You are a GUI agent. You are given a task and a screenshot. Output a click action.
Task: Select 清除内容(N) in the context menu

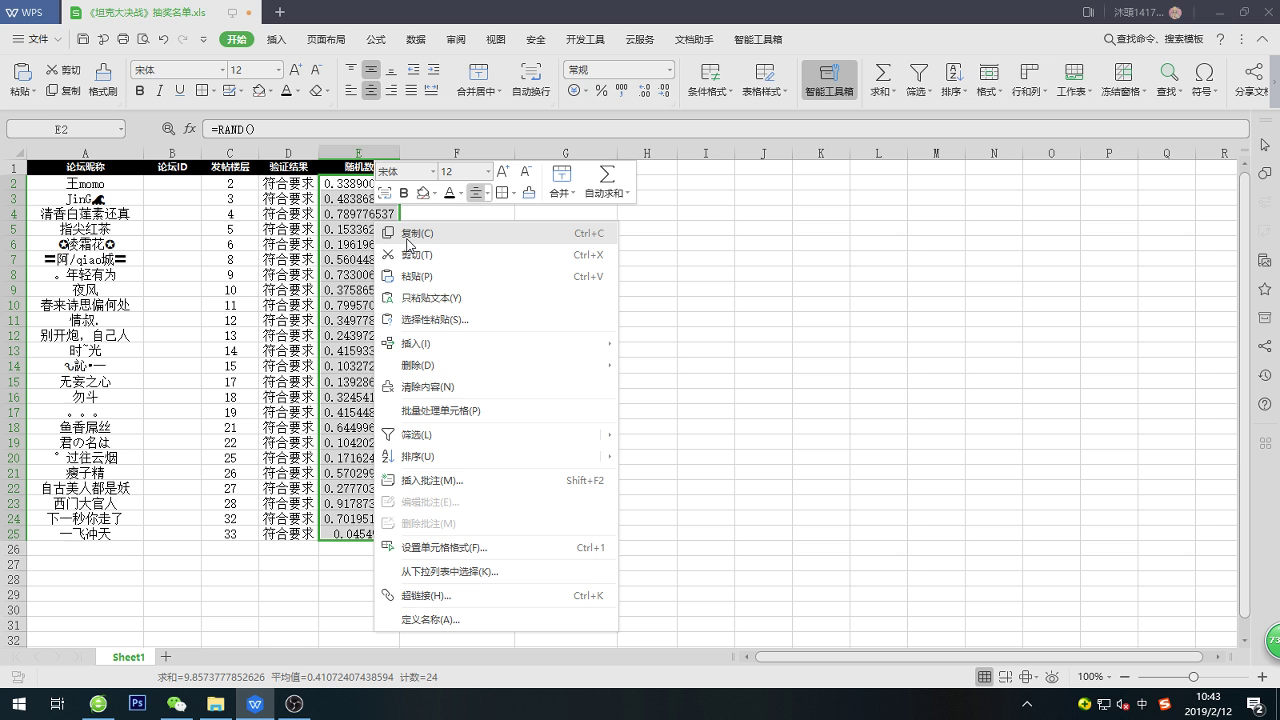tap(427, 387)
